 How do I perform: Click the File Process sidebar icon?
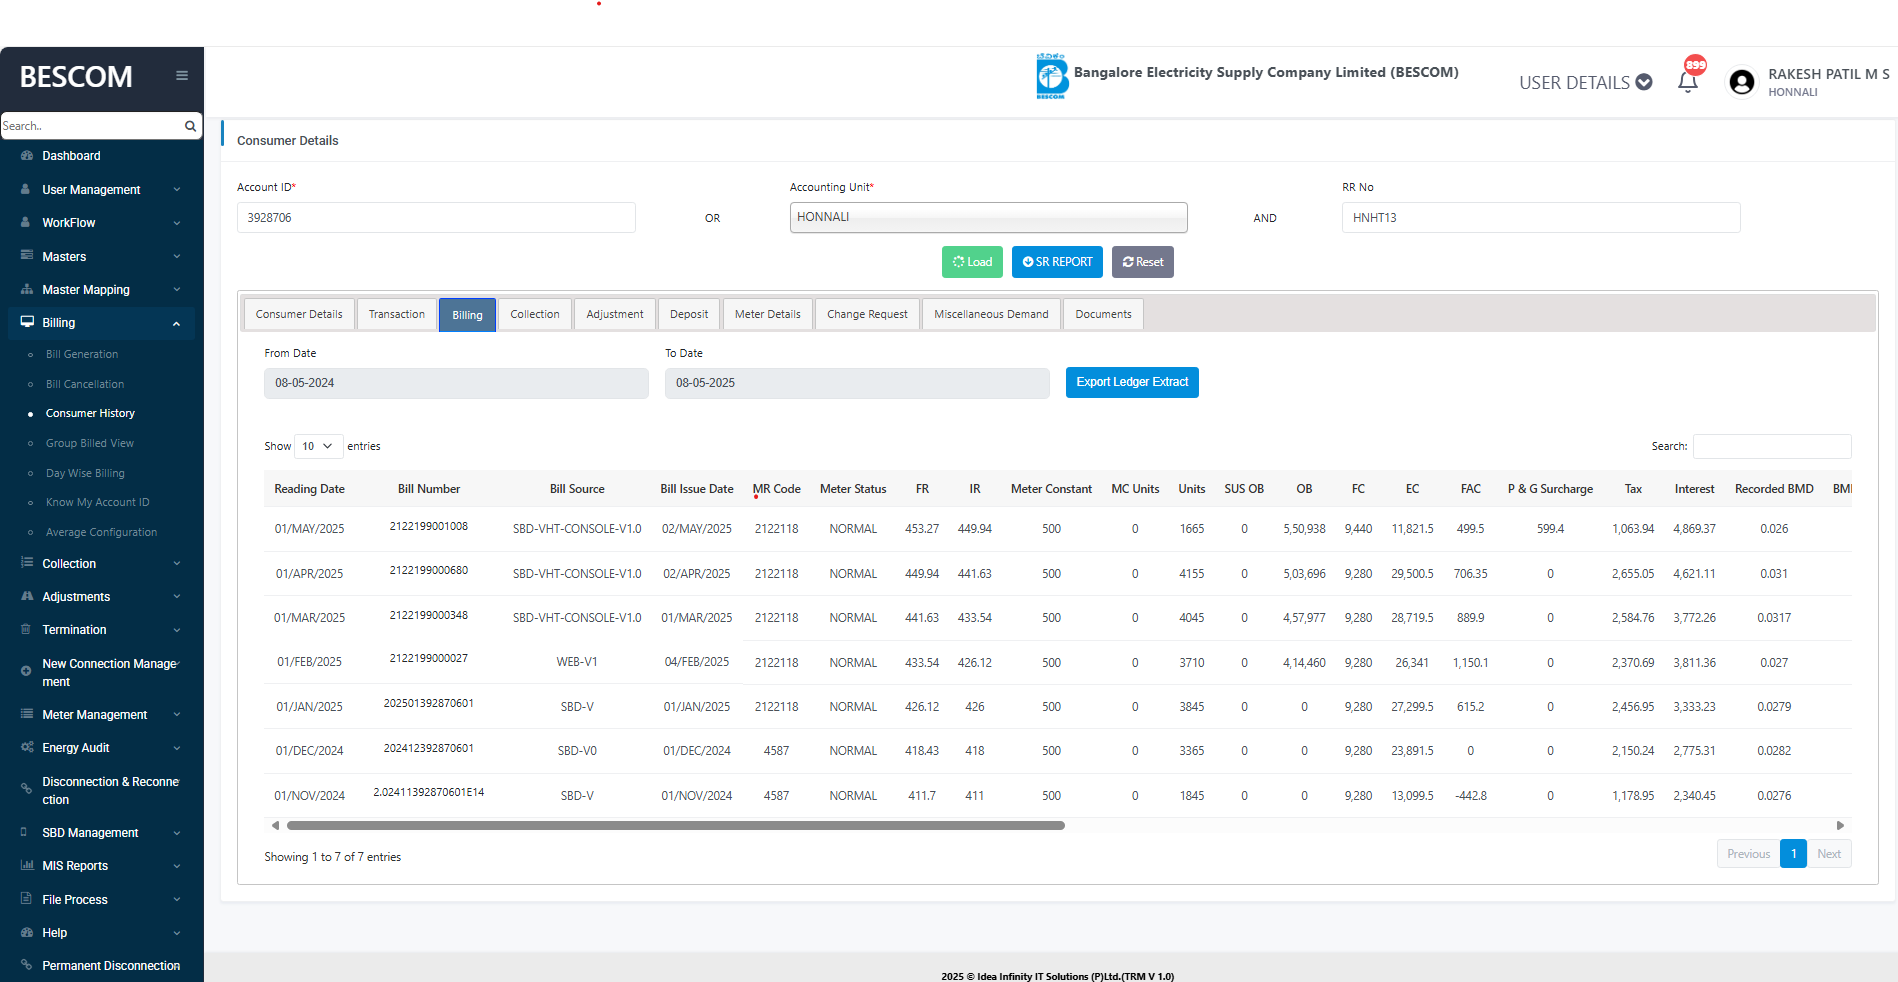tap(26, 899)
